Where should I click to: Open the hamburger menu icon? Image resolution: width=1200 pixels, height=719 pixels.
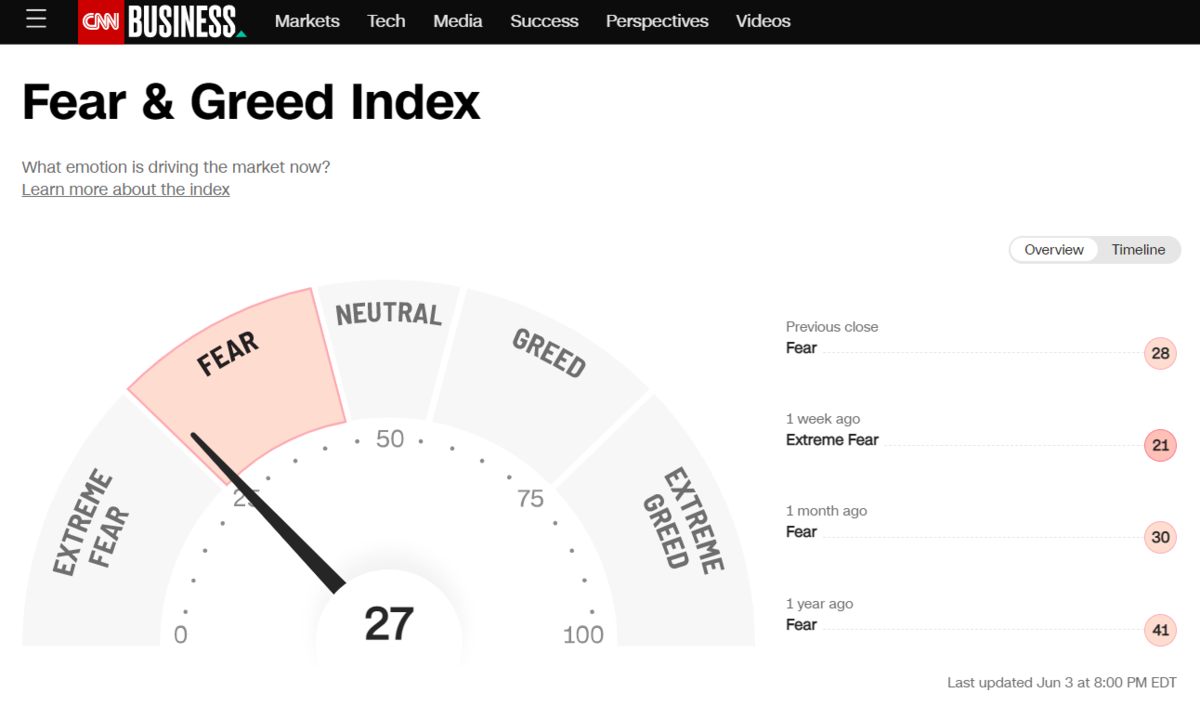[x=36, y=19]
